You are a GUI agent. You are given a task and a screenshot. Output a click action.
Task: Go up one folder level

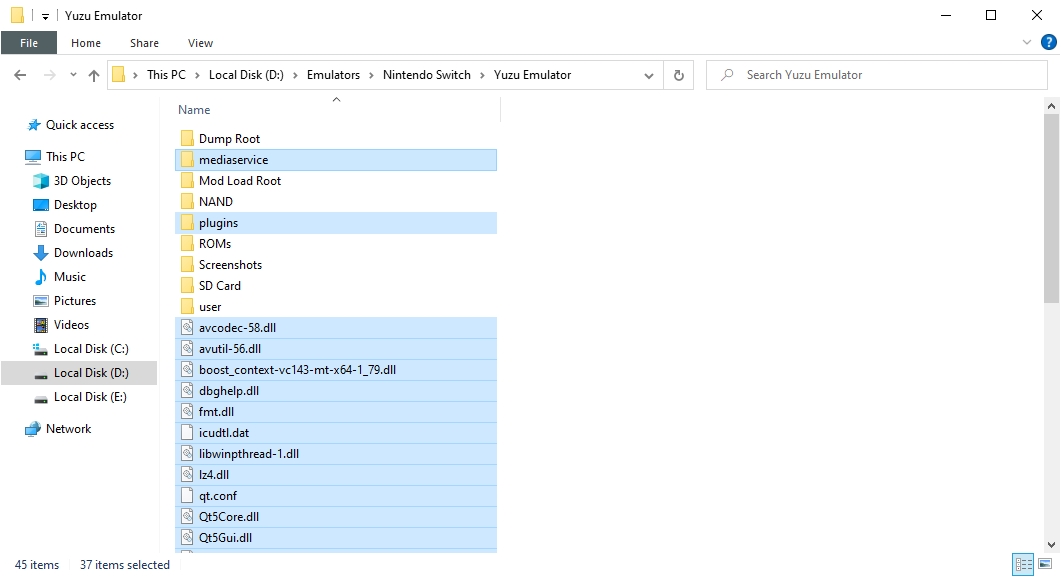coord(94,75)
